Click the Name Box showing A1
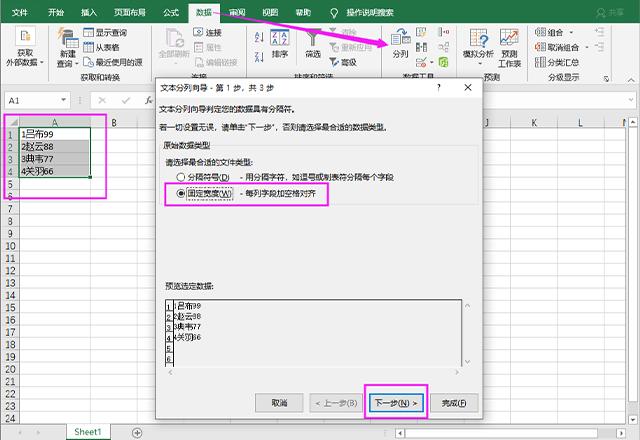This screenshot has width=640, height=440. (x=33, y=100)
